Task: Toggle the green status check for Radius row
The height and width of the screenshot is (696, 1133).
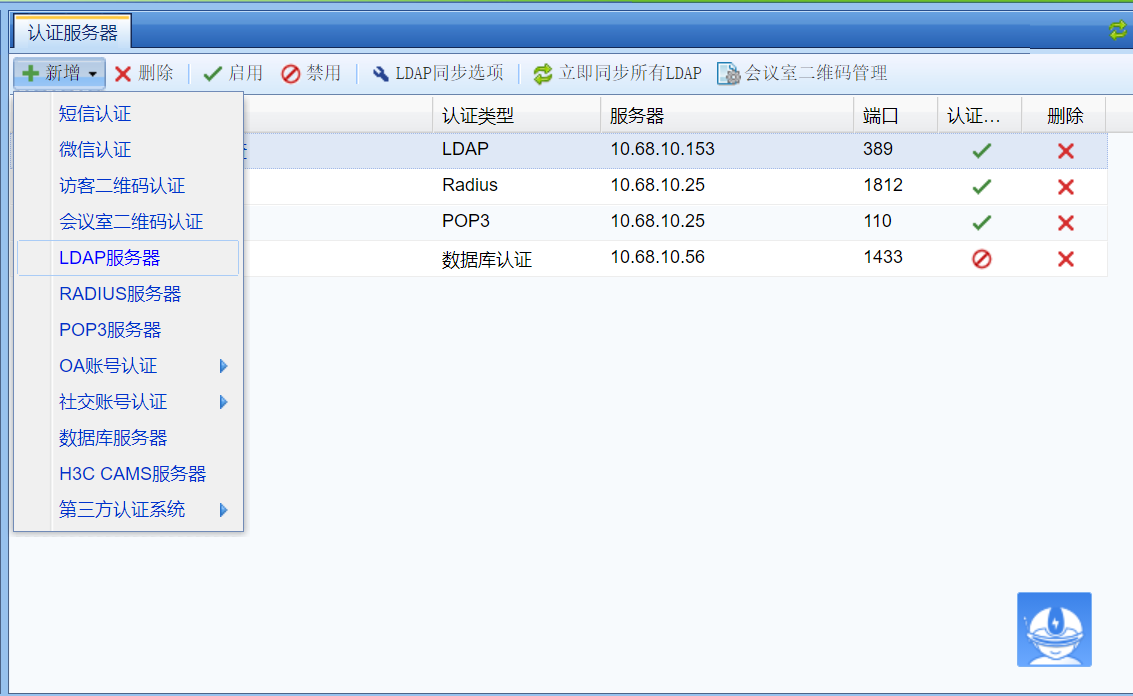Action: 982,187
